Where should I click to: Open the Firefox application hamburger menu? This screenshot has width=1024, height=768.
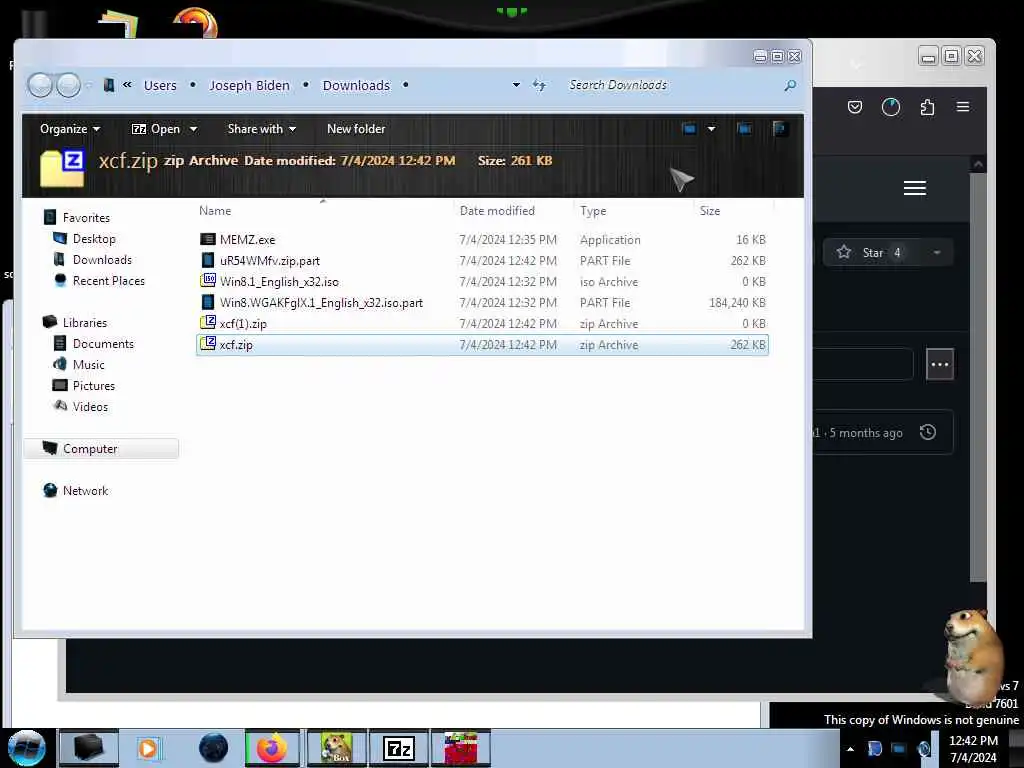click(963, 107)
